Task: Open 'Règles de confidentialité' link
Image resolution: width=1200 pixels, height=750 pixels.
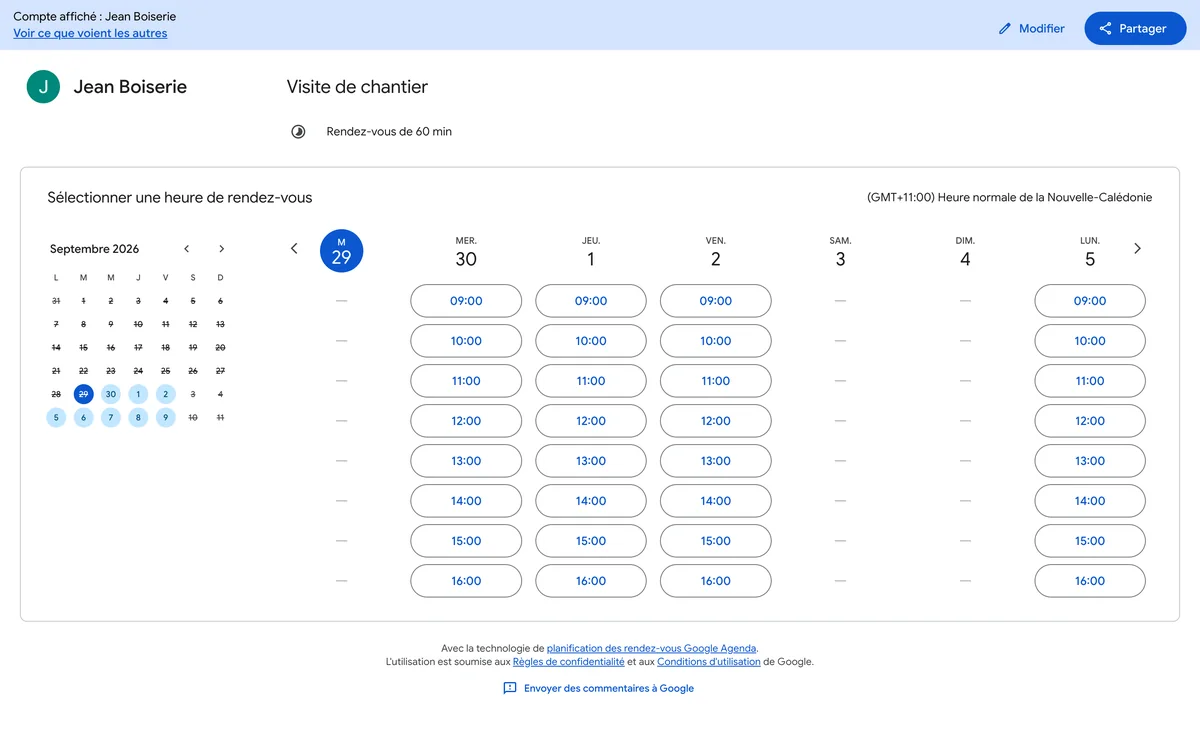Action: click(569, 661)
